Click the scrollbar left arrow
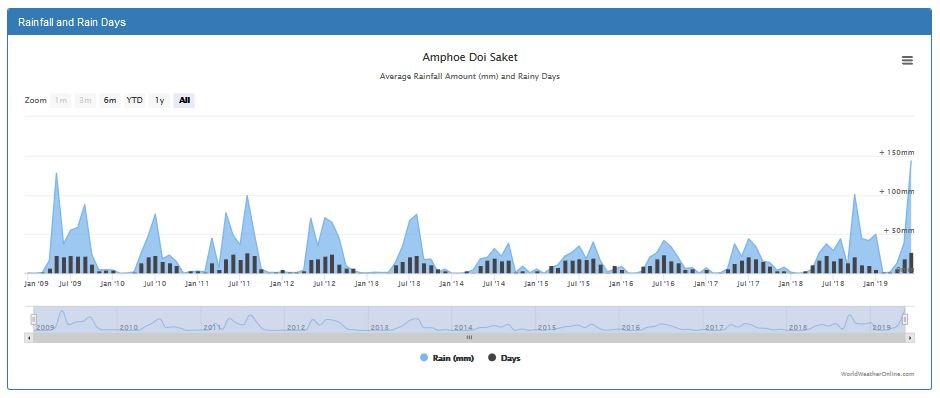Image resolution: width=940 pixels, height=398 pixels. [29, 337]
